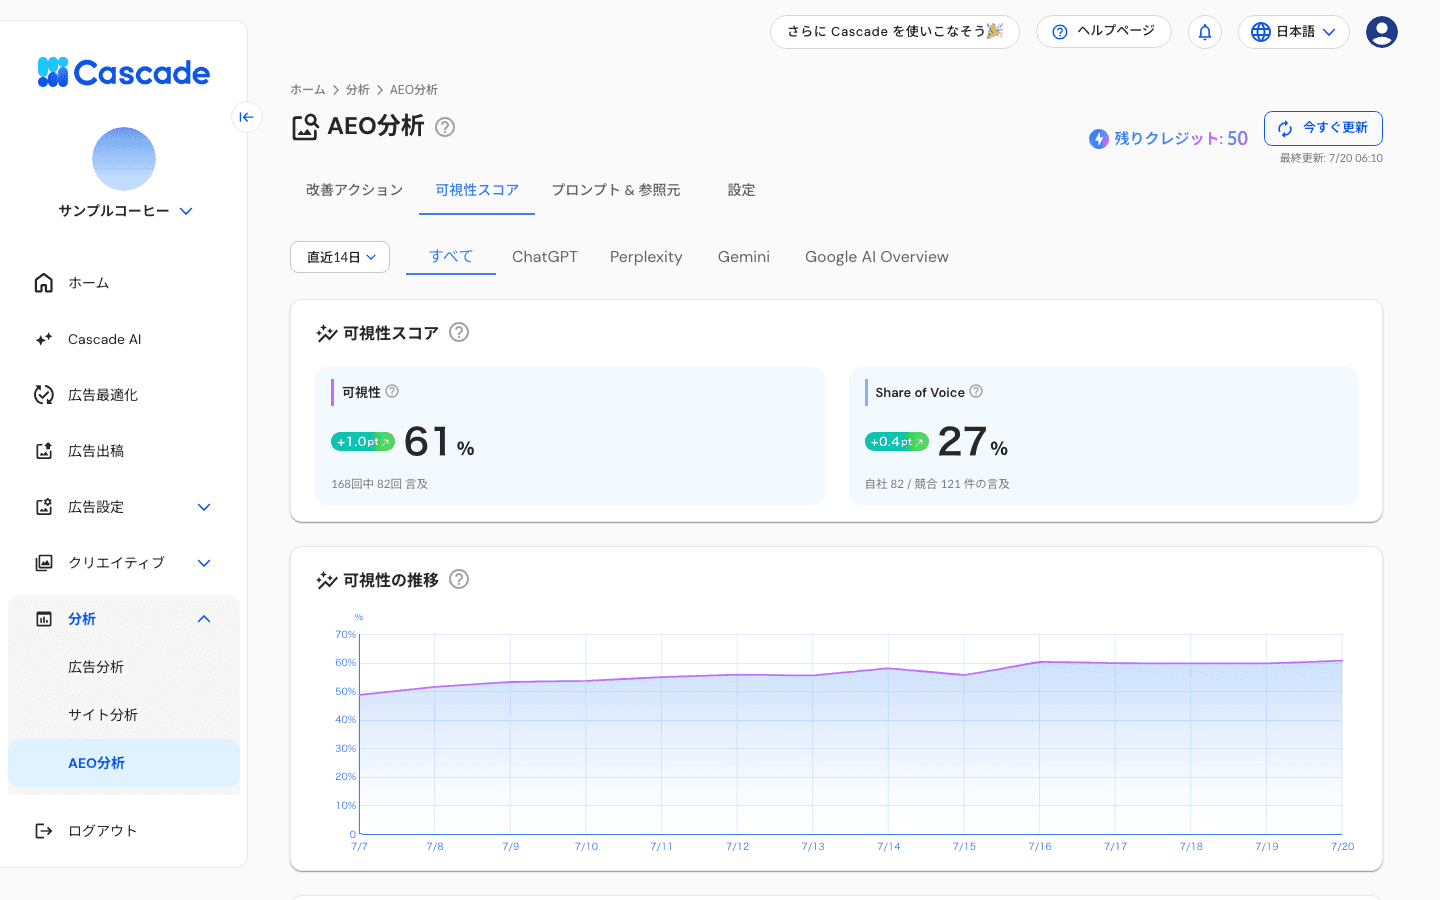Expand the 広告設定 submenu chevron
Screen dimensions: 1440x900
coord(204,507)
